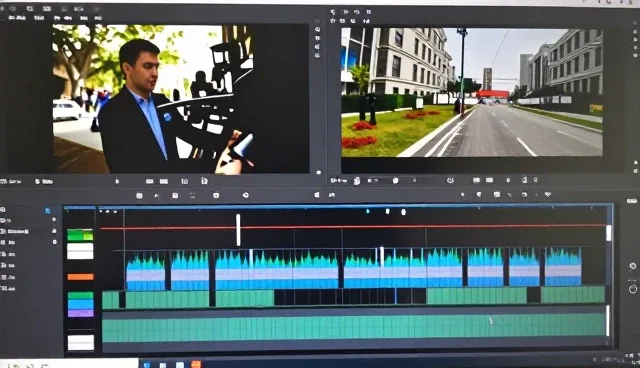Click the white end handle of the bottom green track

click(x=608, y=320)
